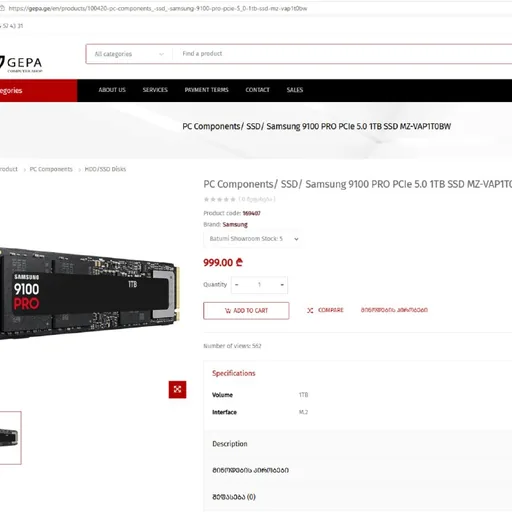
Task: Open the Sales menu item
Action: pos(295,90)
